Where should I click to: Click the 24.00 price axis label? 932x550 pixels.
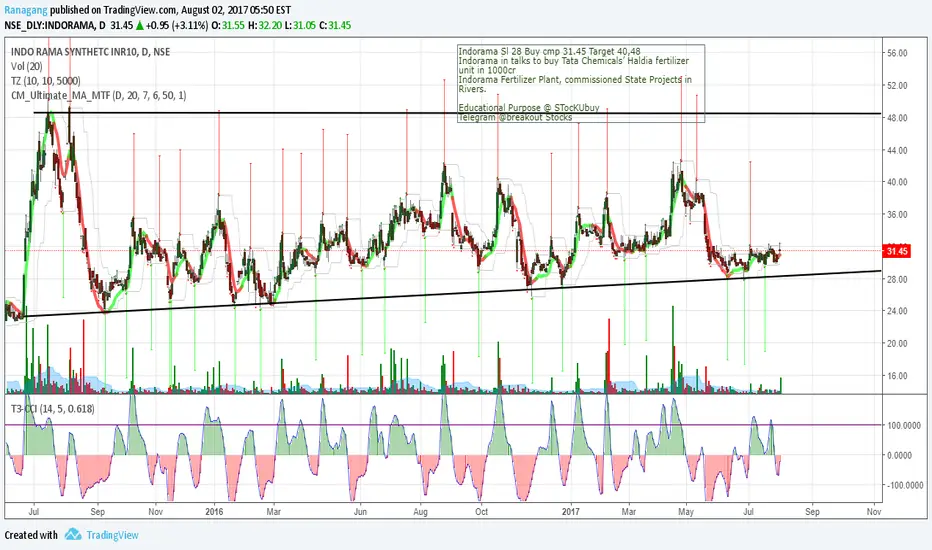coord(898,311)
